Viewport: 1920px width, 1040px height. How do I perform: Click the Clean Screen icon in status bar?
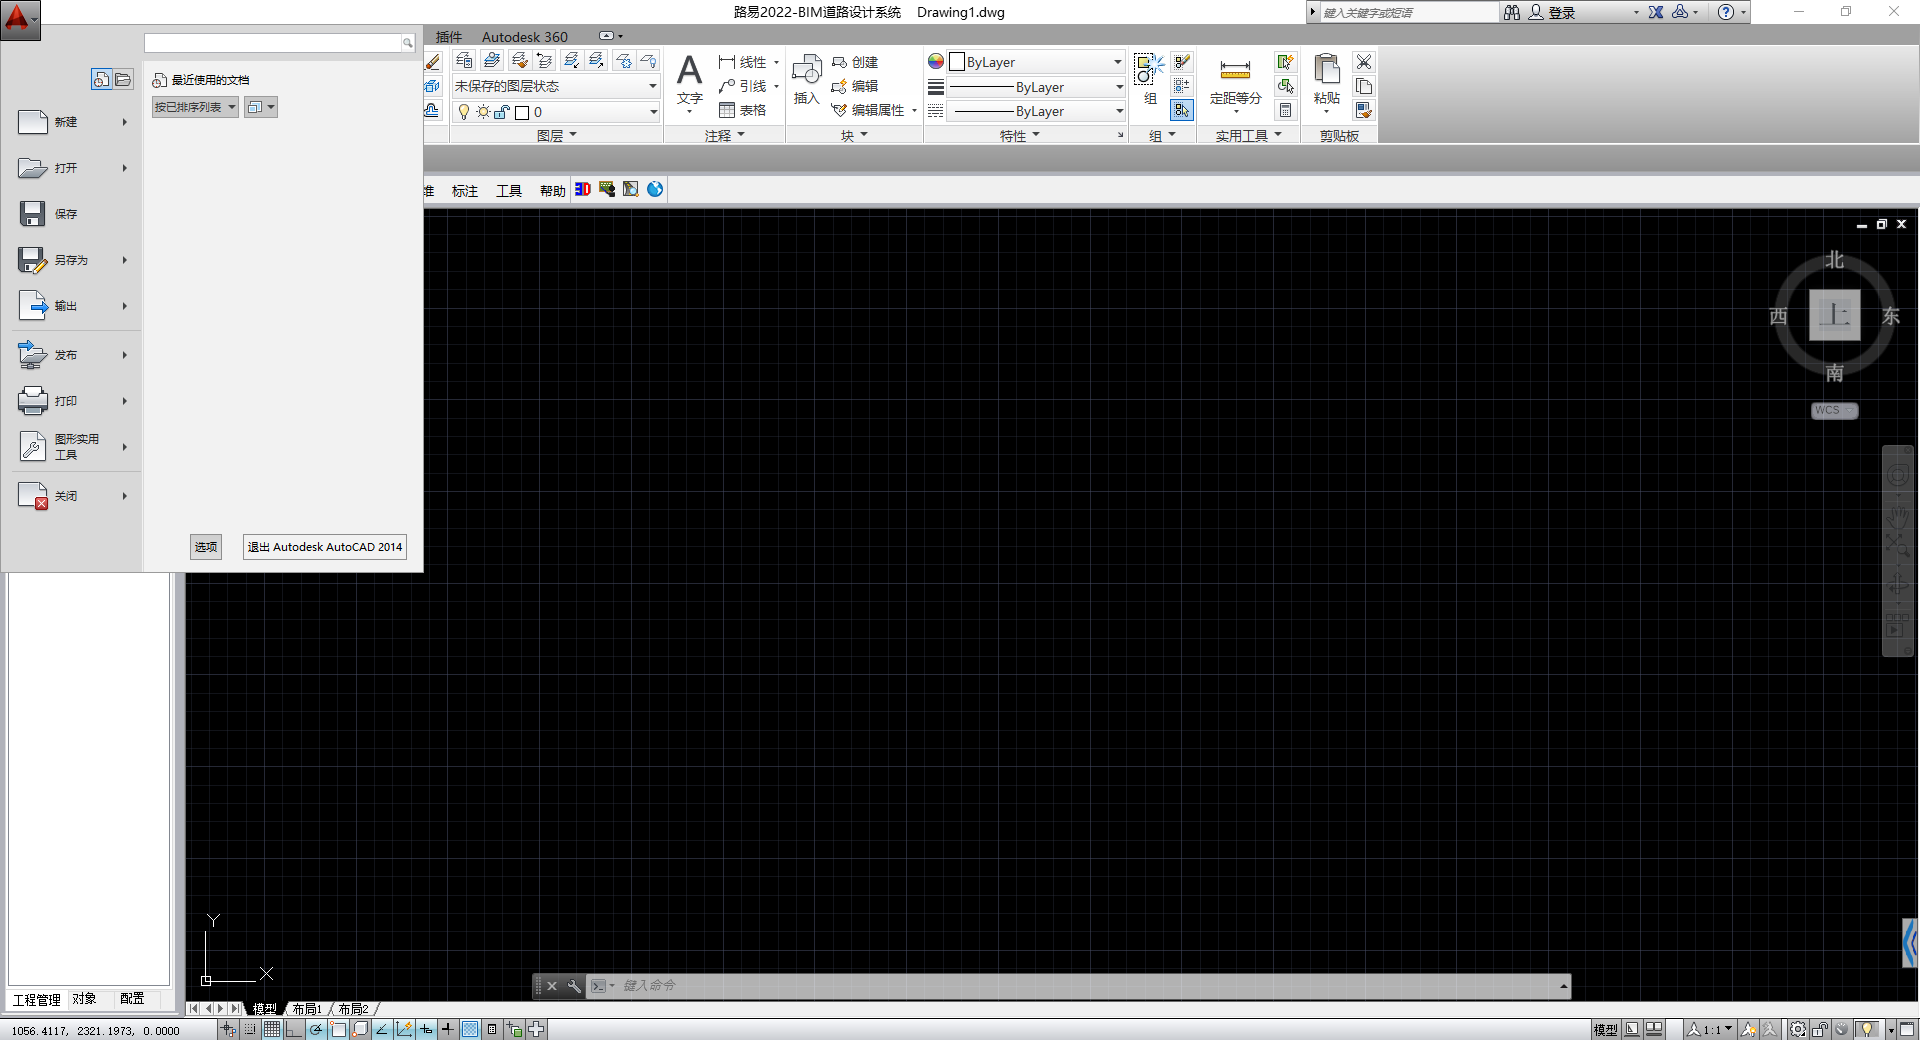[1907, 1029]
